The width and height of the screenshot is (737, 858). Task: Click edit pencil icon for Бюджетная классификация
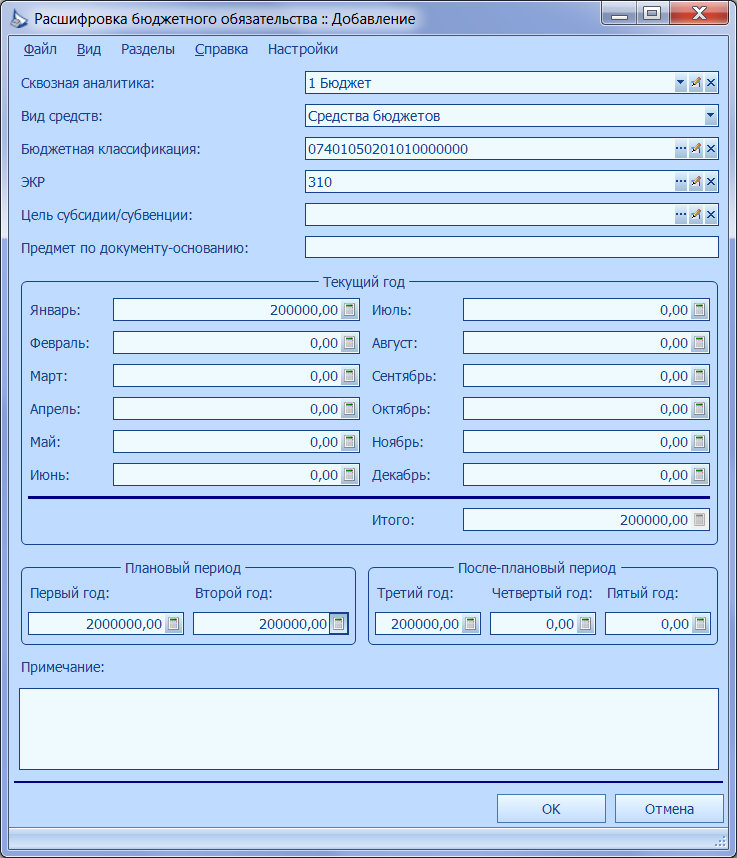[695, 148]
